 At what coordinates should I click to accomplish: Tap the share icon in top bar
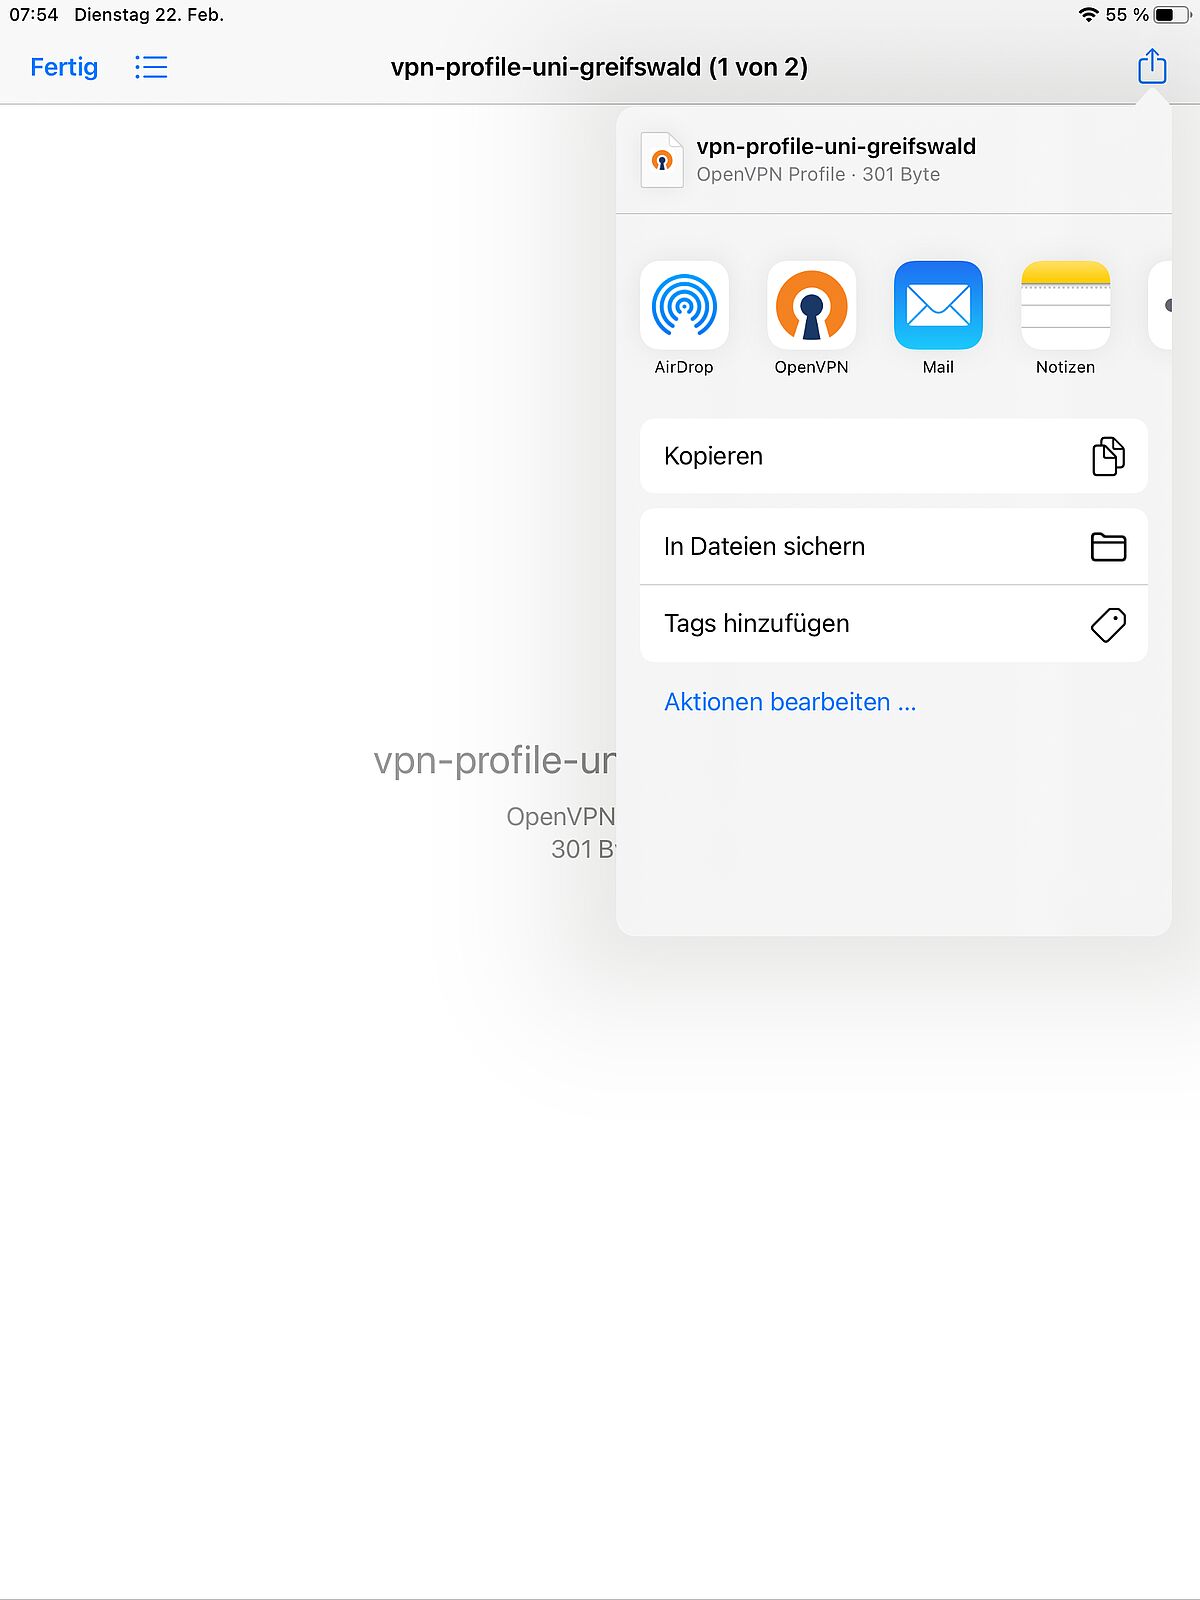point(1152,67)
